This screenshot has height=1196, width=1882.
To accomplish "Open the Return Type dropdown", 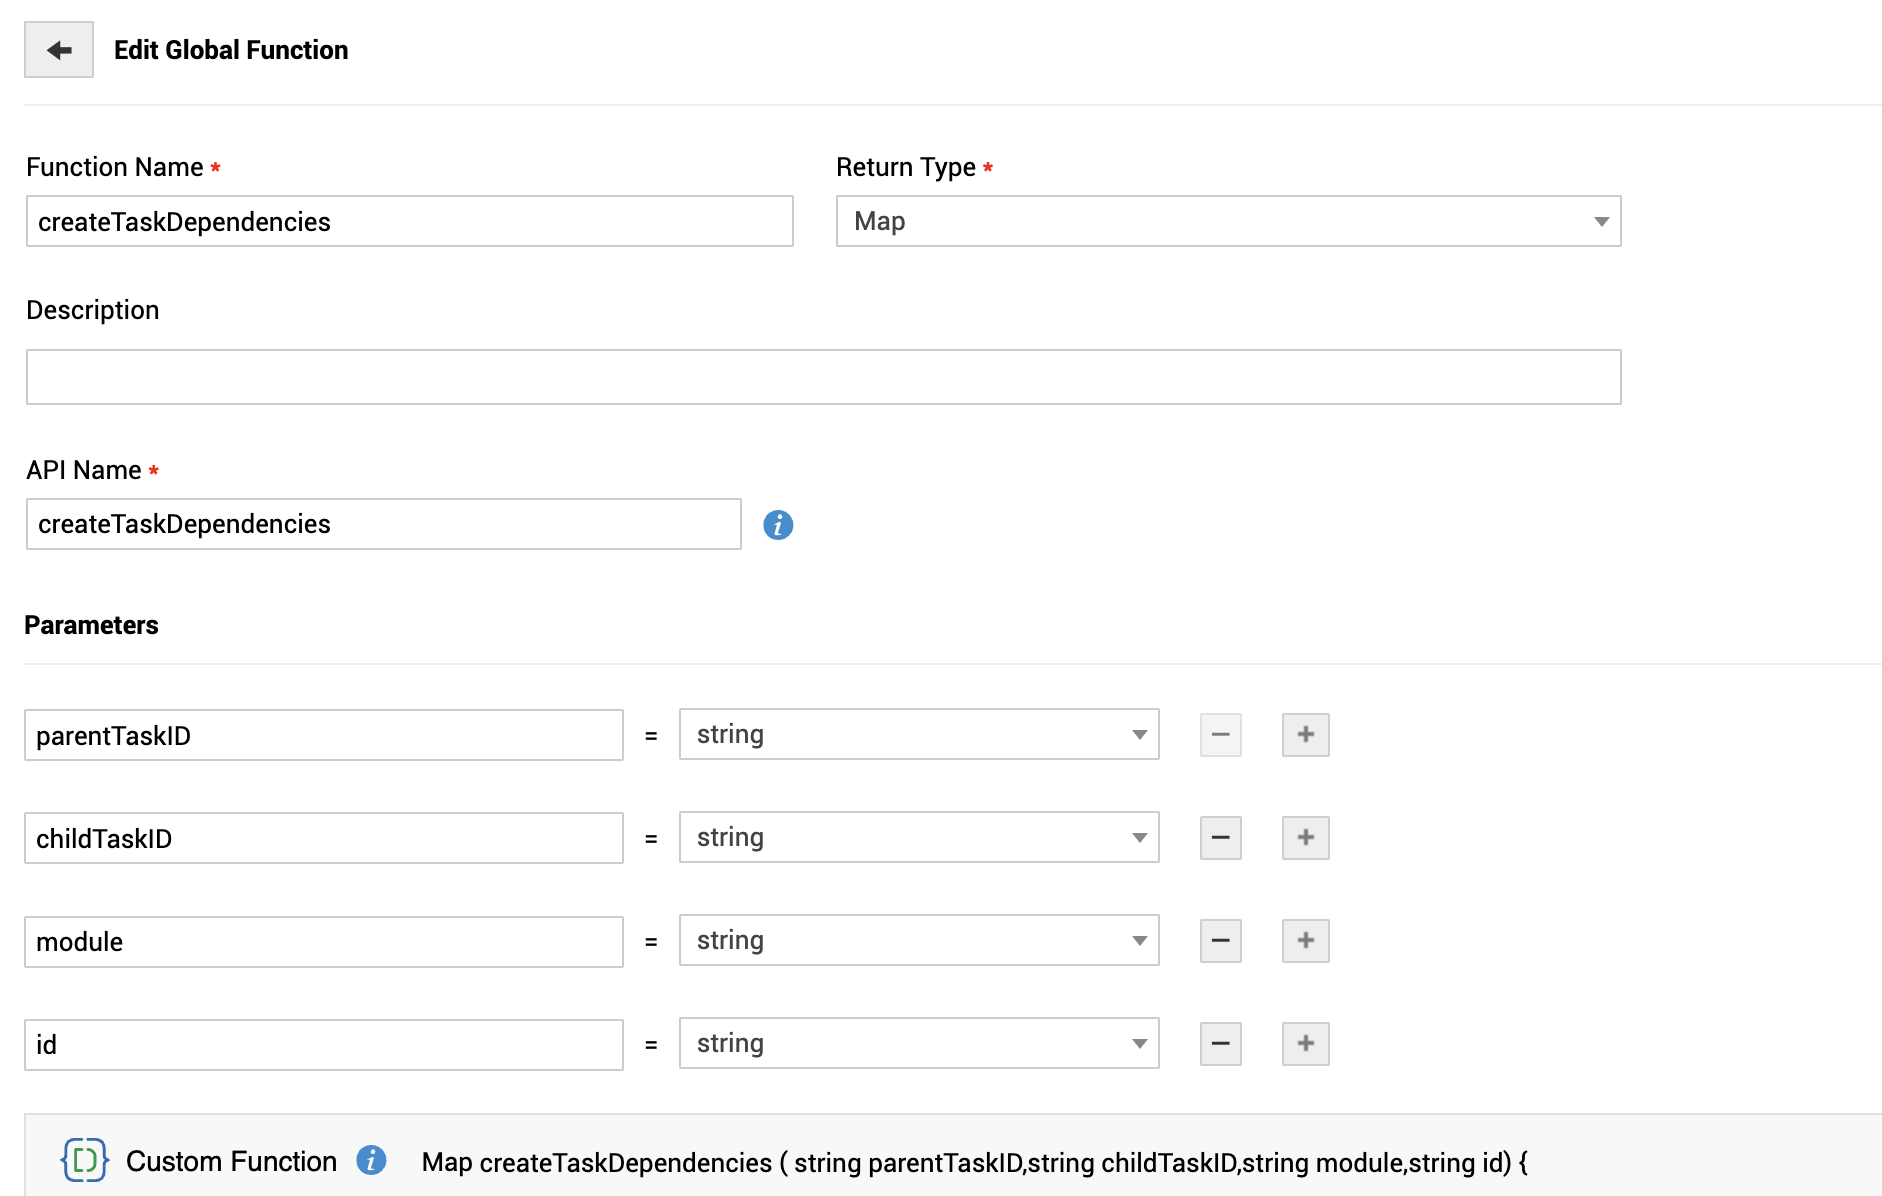I will 1228,221.
